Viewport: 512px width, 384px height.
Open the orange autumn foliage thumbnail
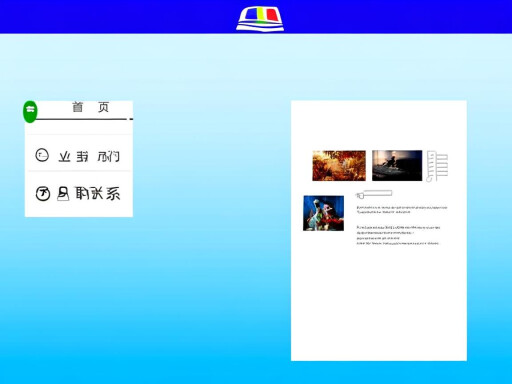(339, 166)
